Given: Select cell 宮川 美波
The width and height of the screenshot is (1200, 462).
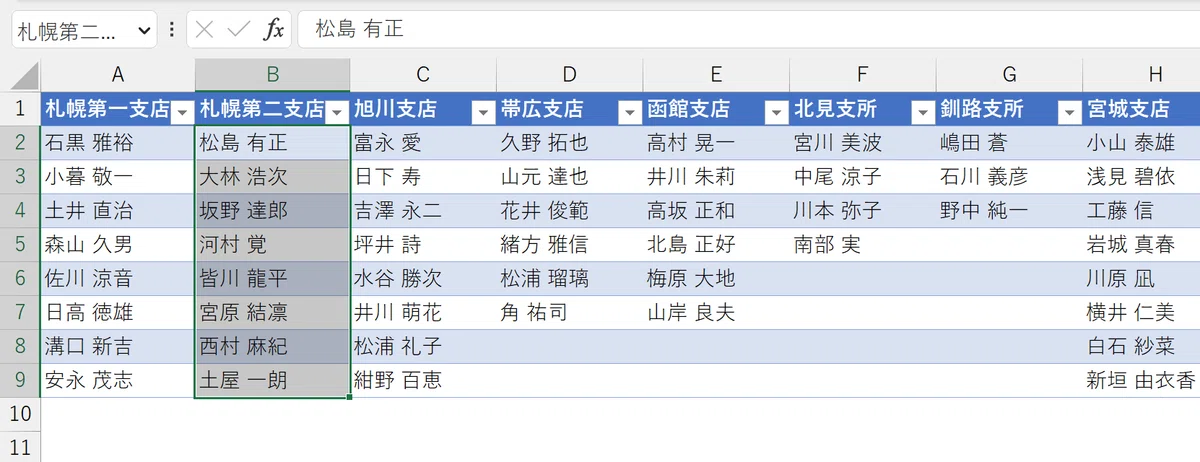Looking at the screenshot, I should click(x=861, y=143).
